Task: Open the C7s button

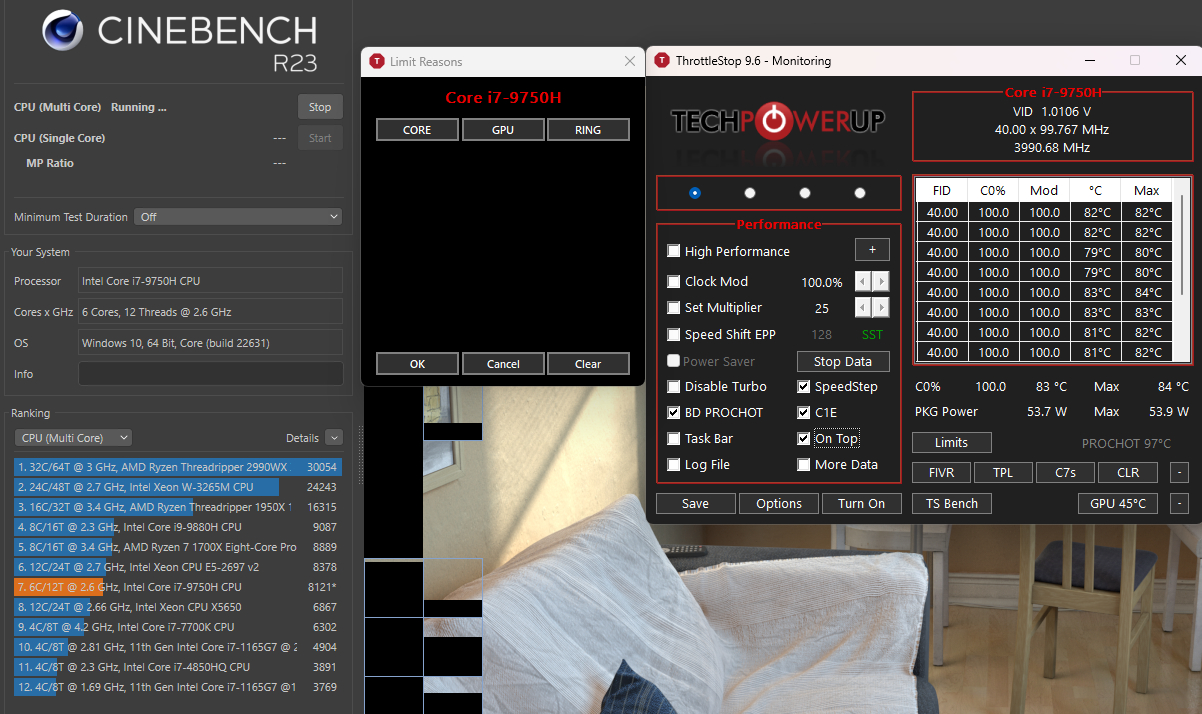Action: click(1065, 473)
